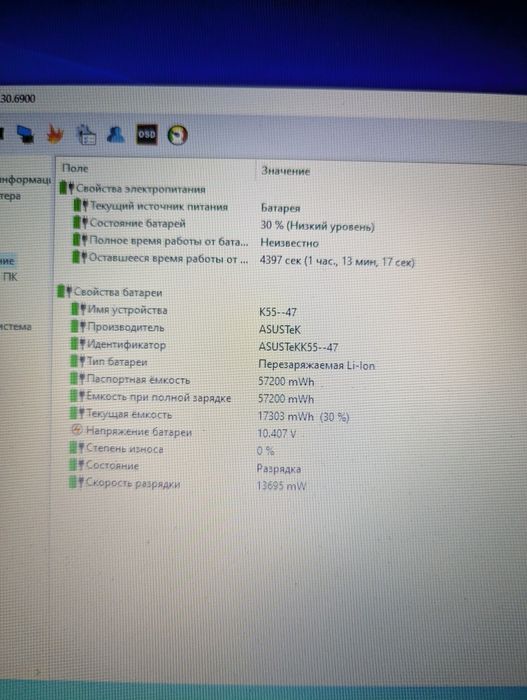This screenshot has height=700, width=527.
Task: Select the ПК item in left tree
Action: (10, 277)
